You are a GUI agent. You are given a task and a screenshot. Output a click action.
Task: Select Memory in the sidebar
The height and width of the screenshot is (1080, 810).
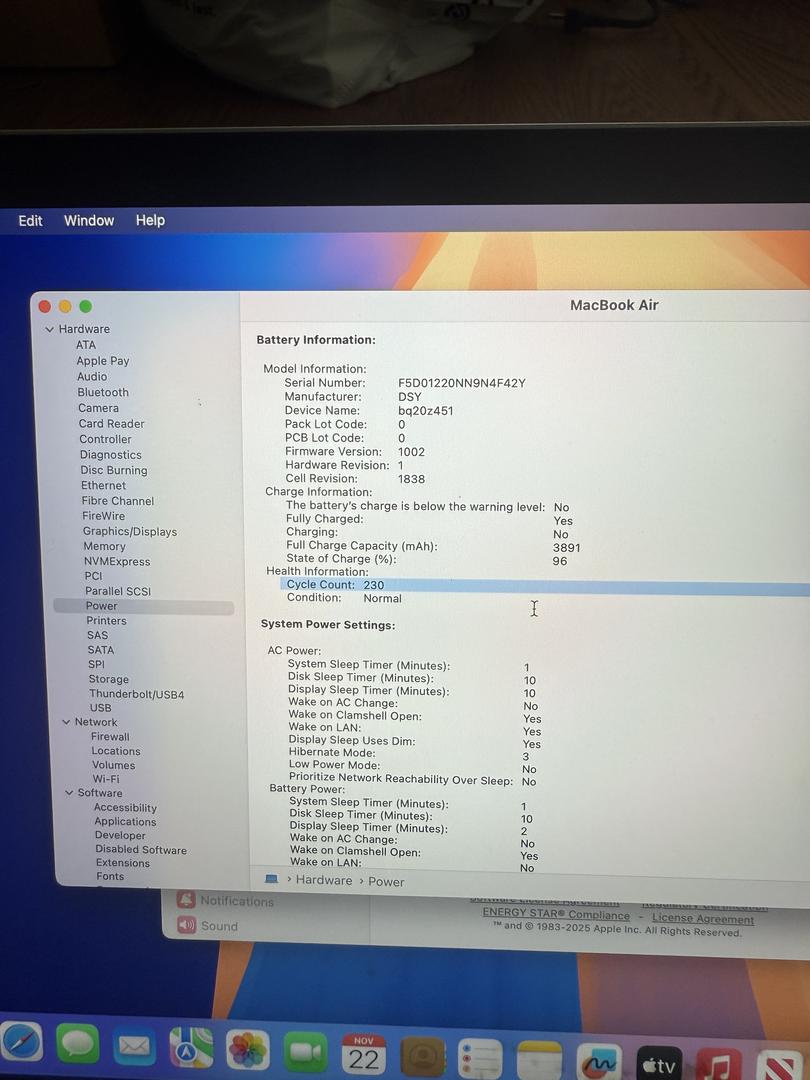point(104,546)
